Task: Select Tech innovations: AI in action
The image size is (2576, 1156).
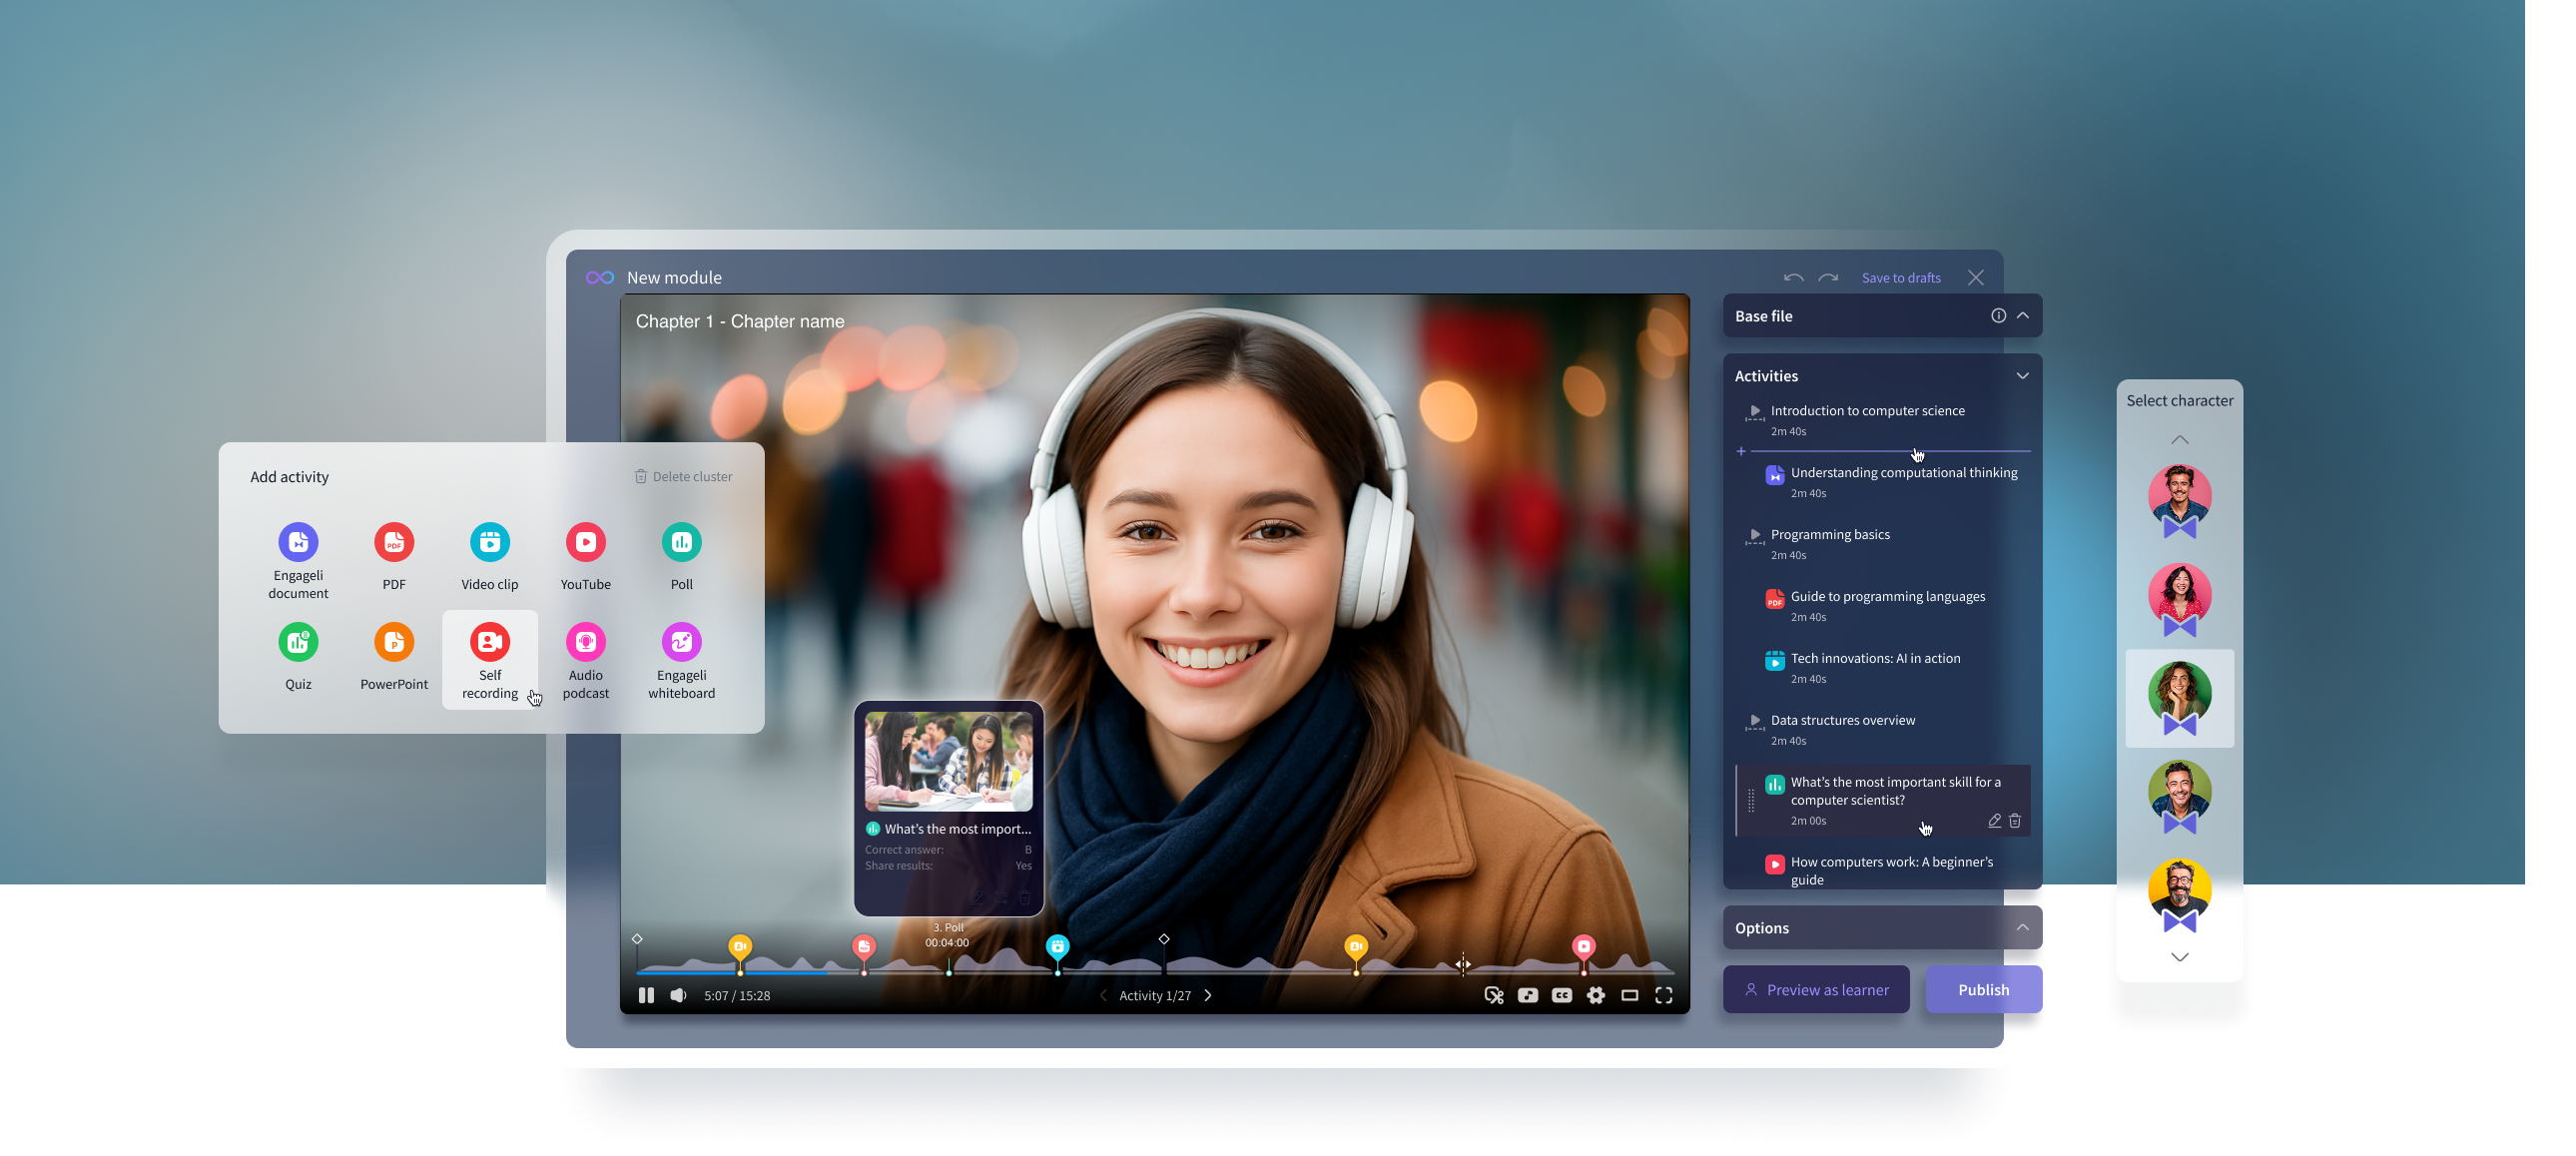Action: click(1875, 659)
